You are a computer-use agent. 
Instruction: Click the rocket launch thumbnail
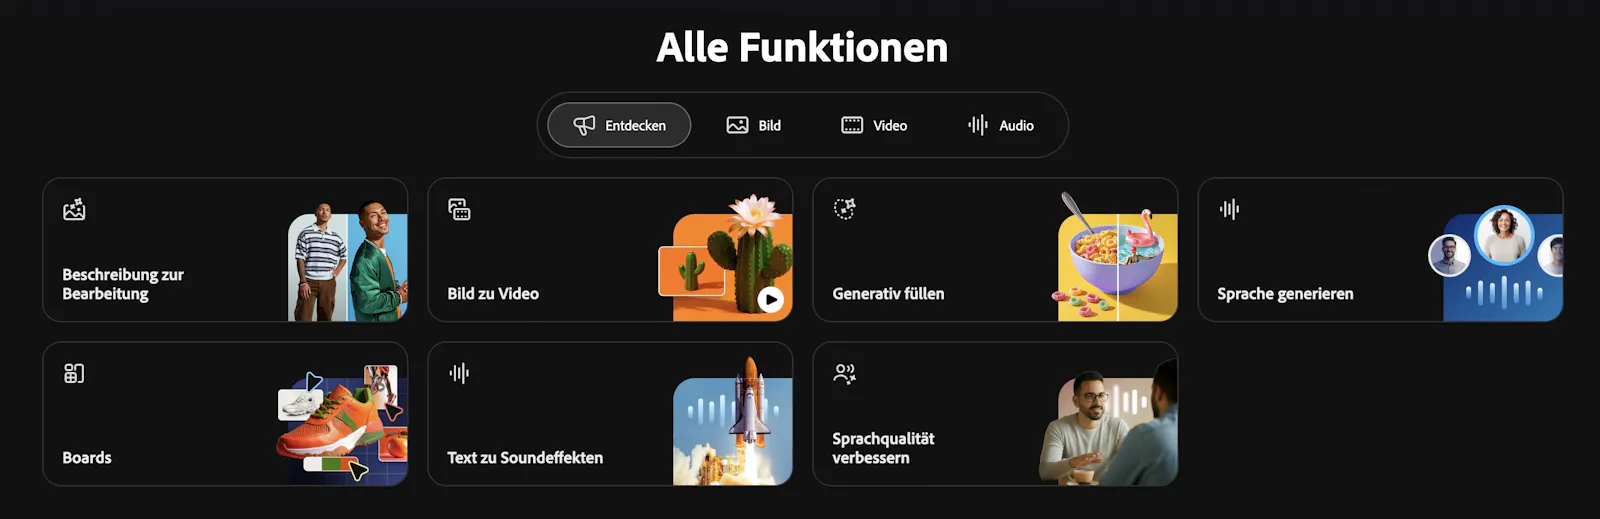click(733, 420)
